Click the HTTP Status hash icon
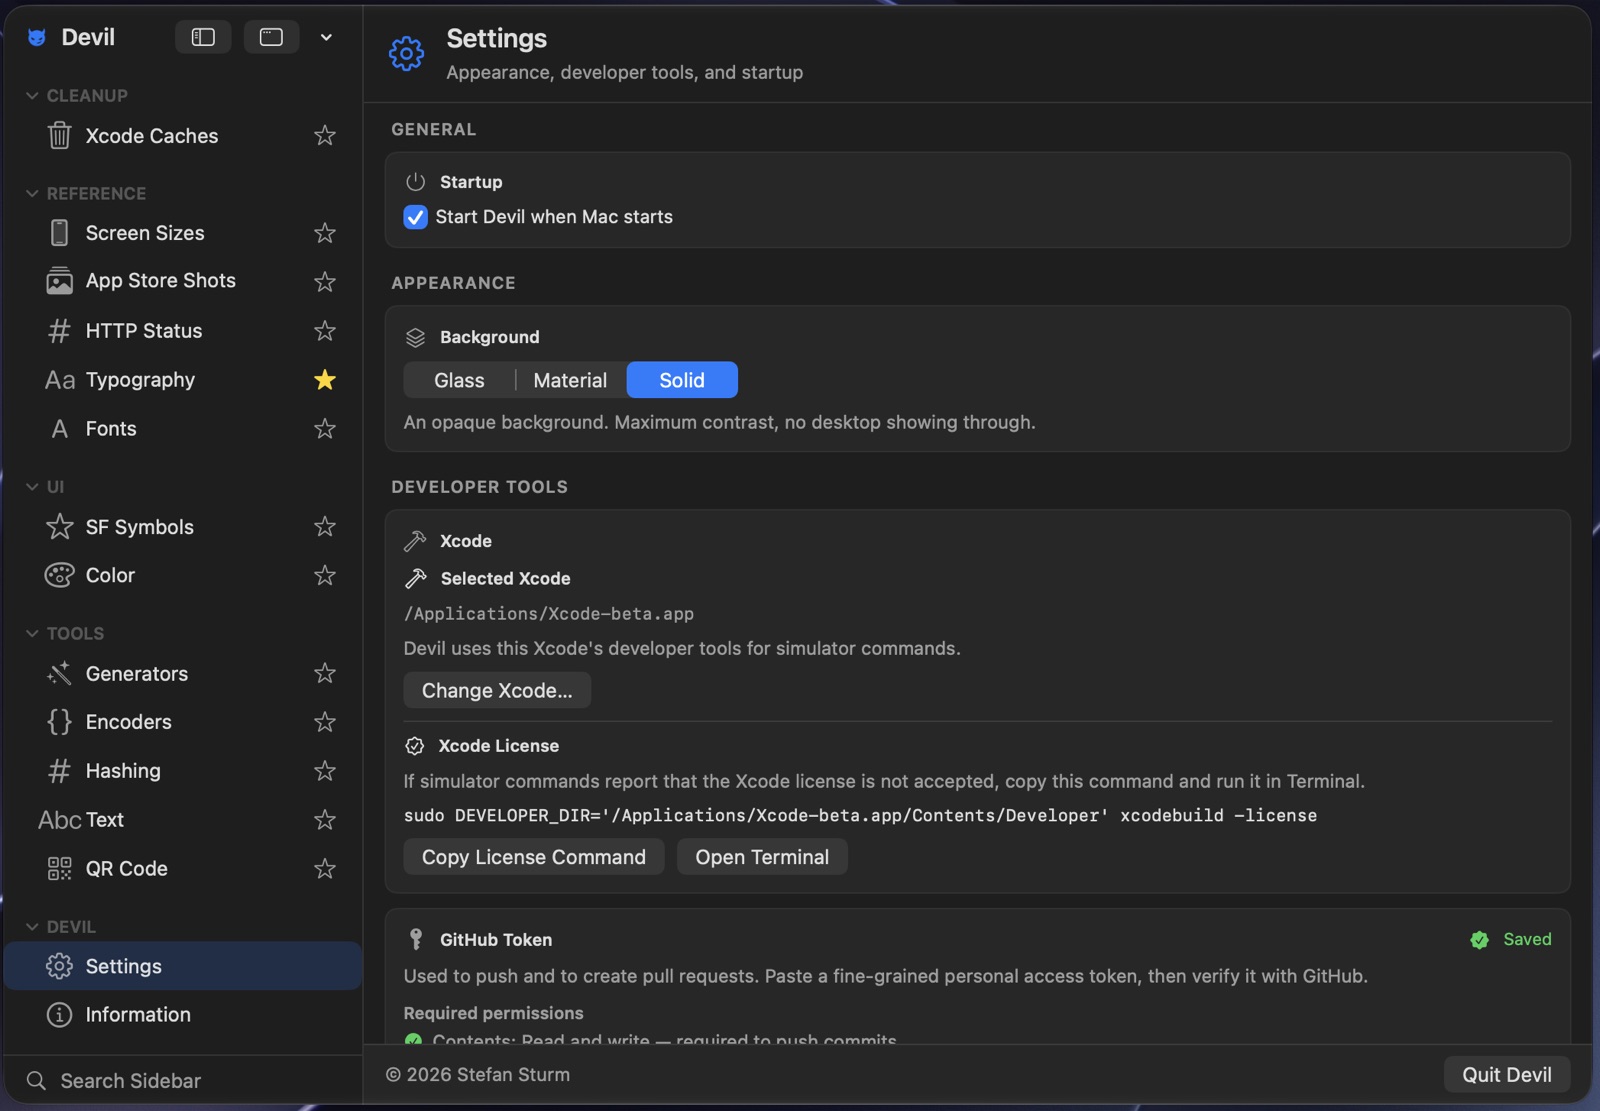This screenshot has width=1600, height=1111. point(60,331)
